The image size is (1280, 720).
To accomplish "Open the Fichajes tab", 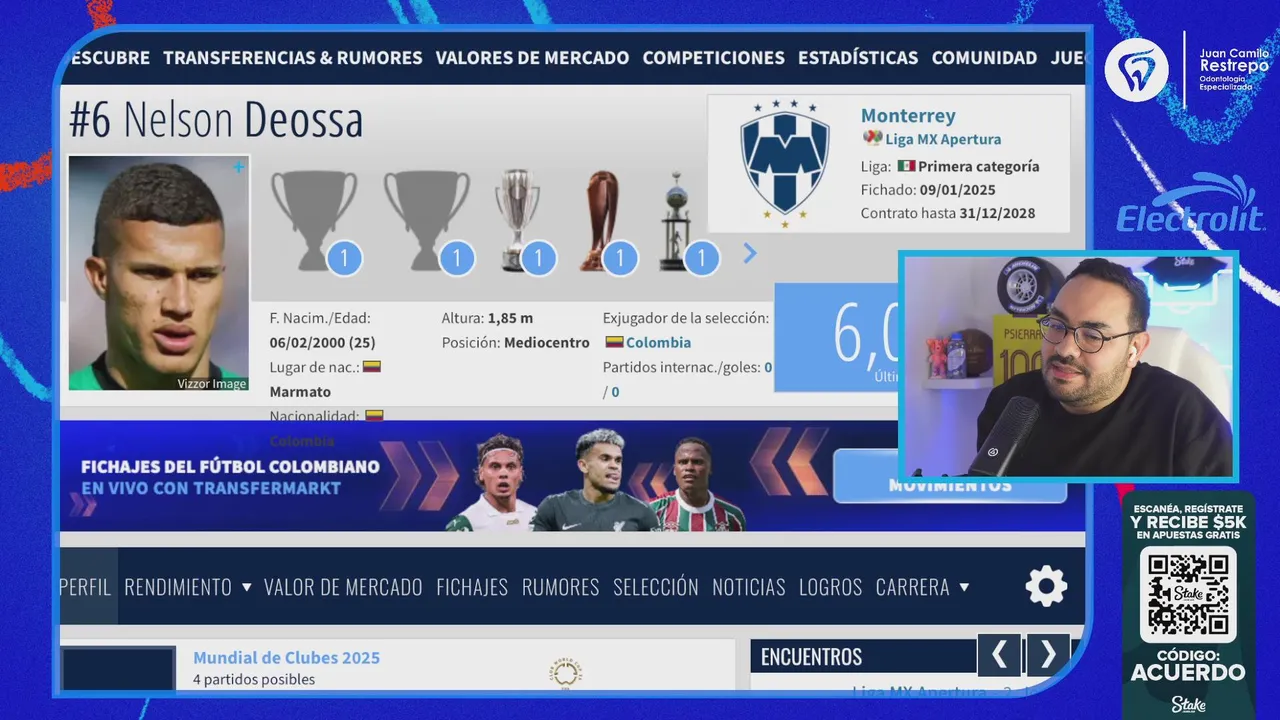I will 472,587.
